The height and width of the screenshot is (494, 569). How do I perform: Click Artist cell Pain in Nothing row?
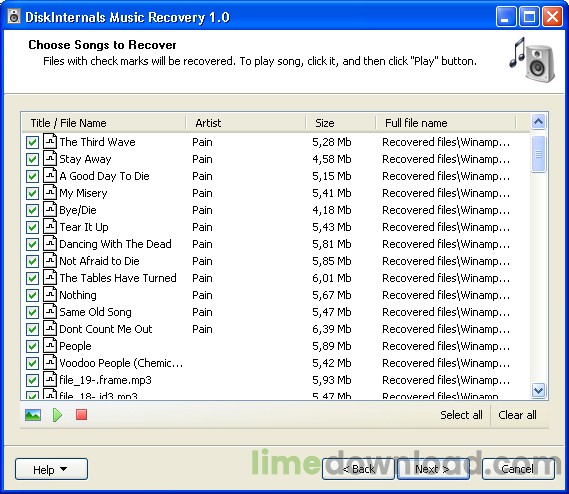point(202,295)
